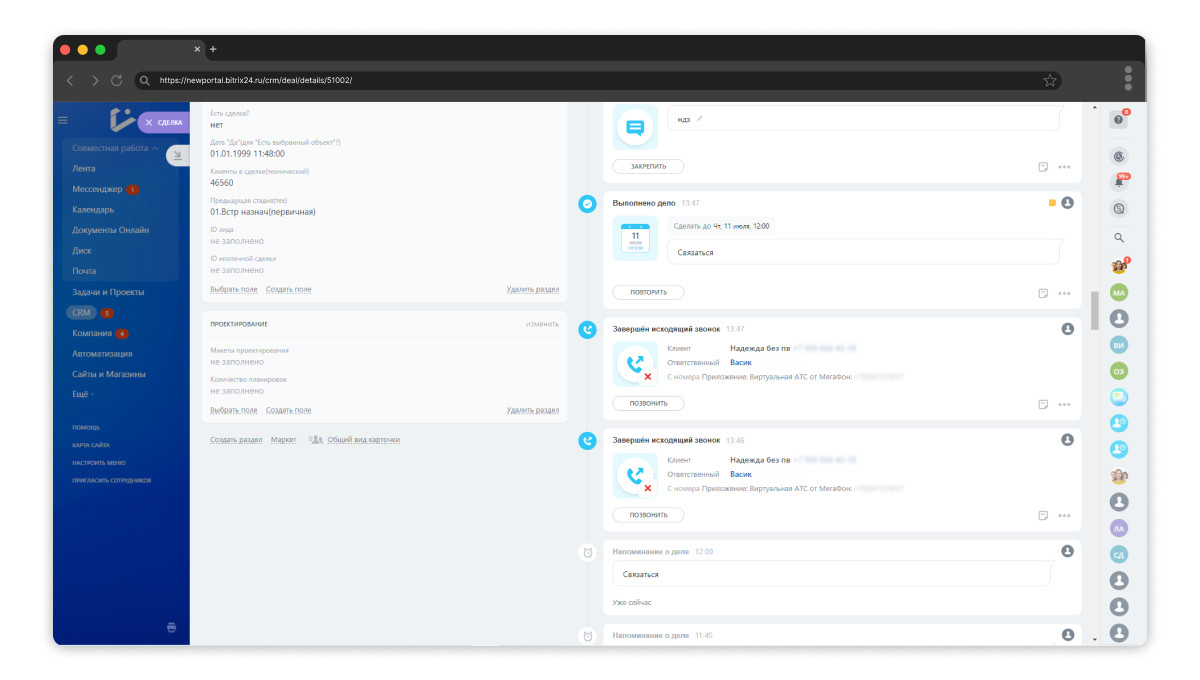The width and height of the screenshot is (1200, 680).
Task: Open three-dots menu in the ЗАКРЕПИТЬ card
Action: [x=1064, y=167]
